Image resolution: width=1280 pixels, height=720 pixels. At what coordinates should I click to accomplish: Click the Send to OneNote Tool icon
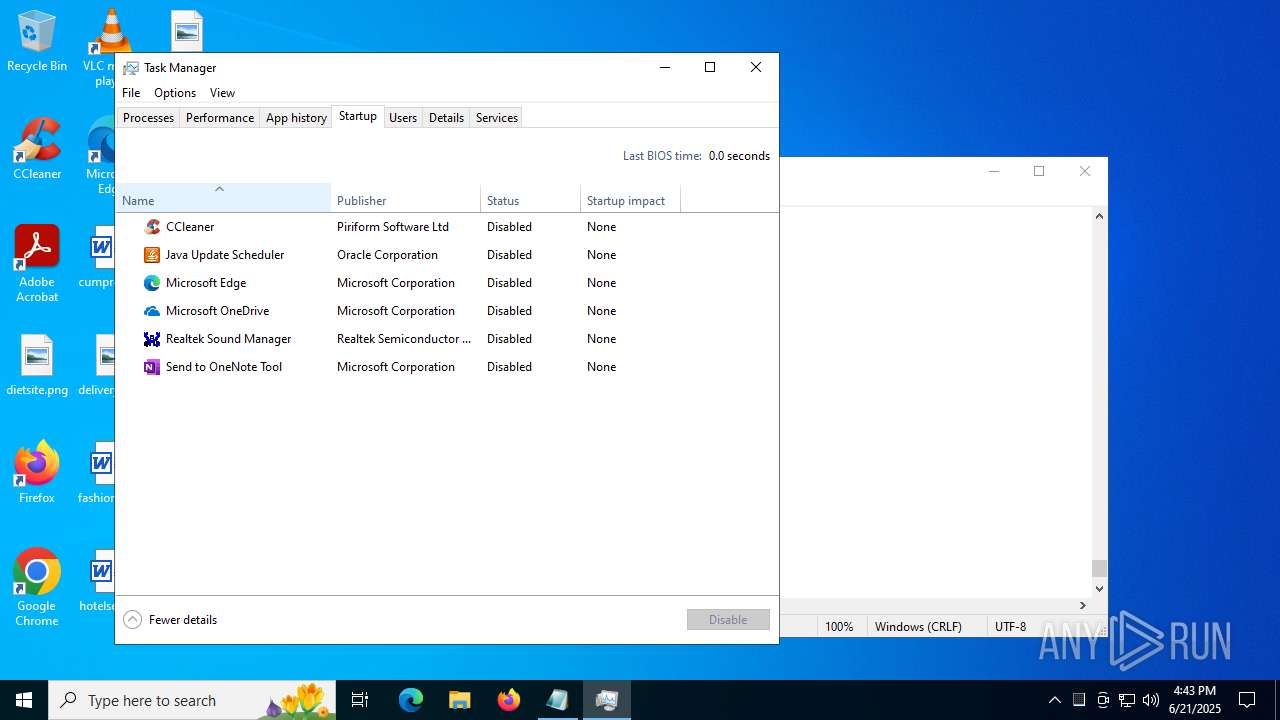152,367
